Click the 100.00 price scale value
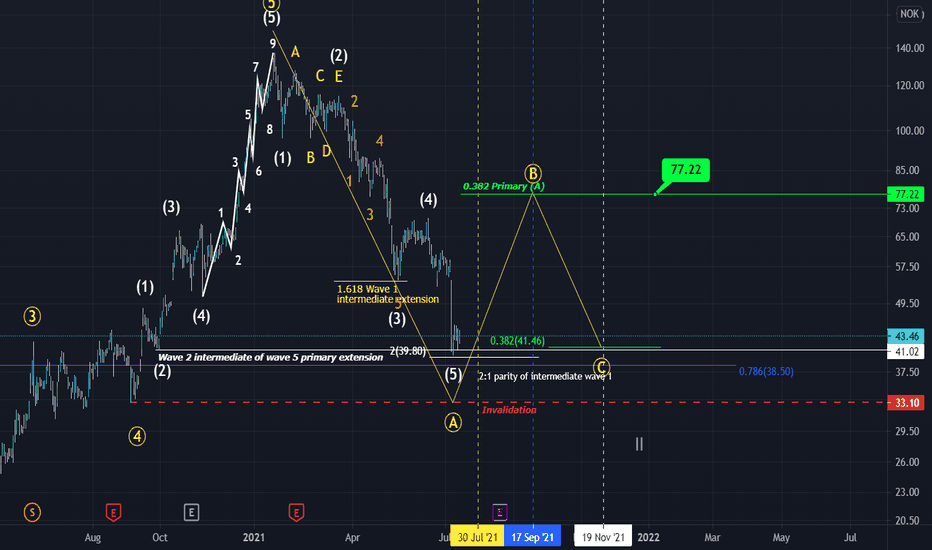 [x=909, y=130]
